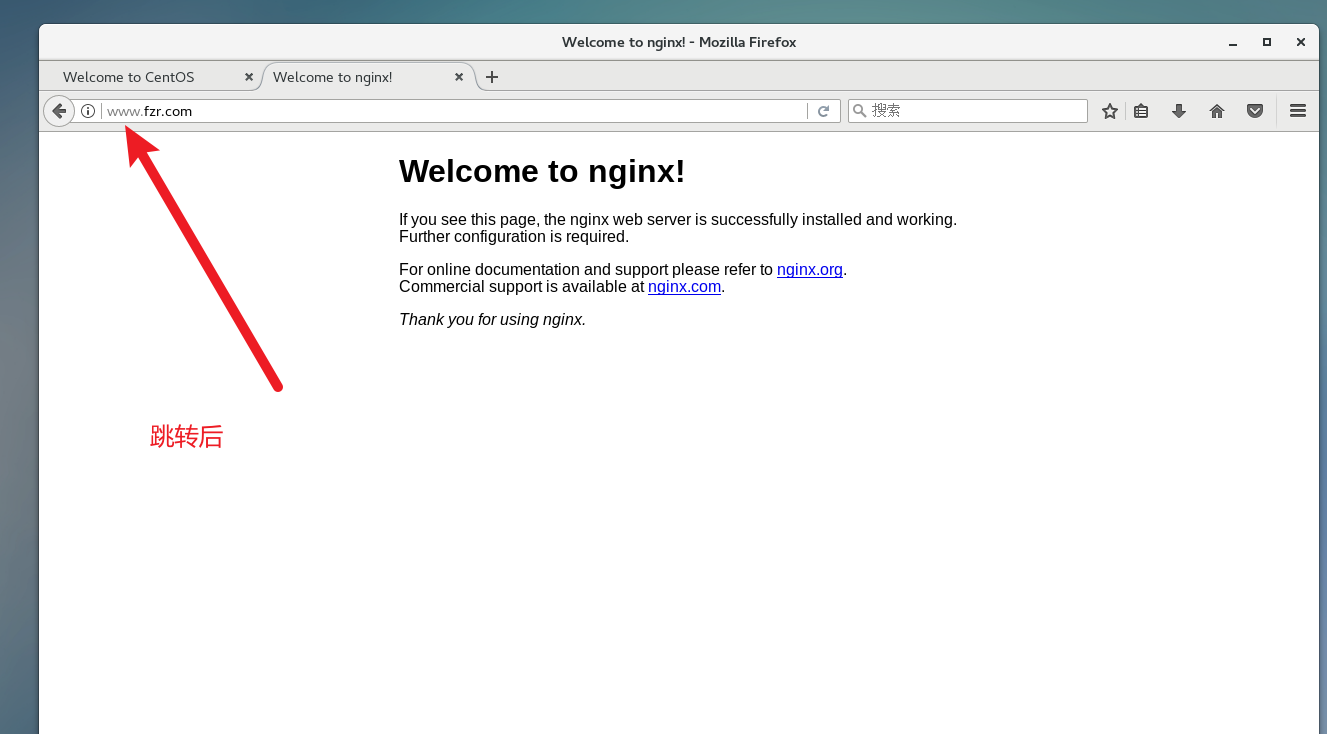Click 'Further configuration is required.' text
This screenshot has width=1327, height=734.
pos(514,237)
